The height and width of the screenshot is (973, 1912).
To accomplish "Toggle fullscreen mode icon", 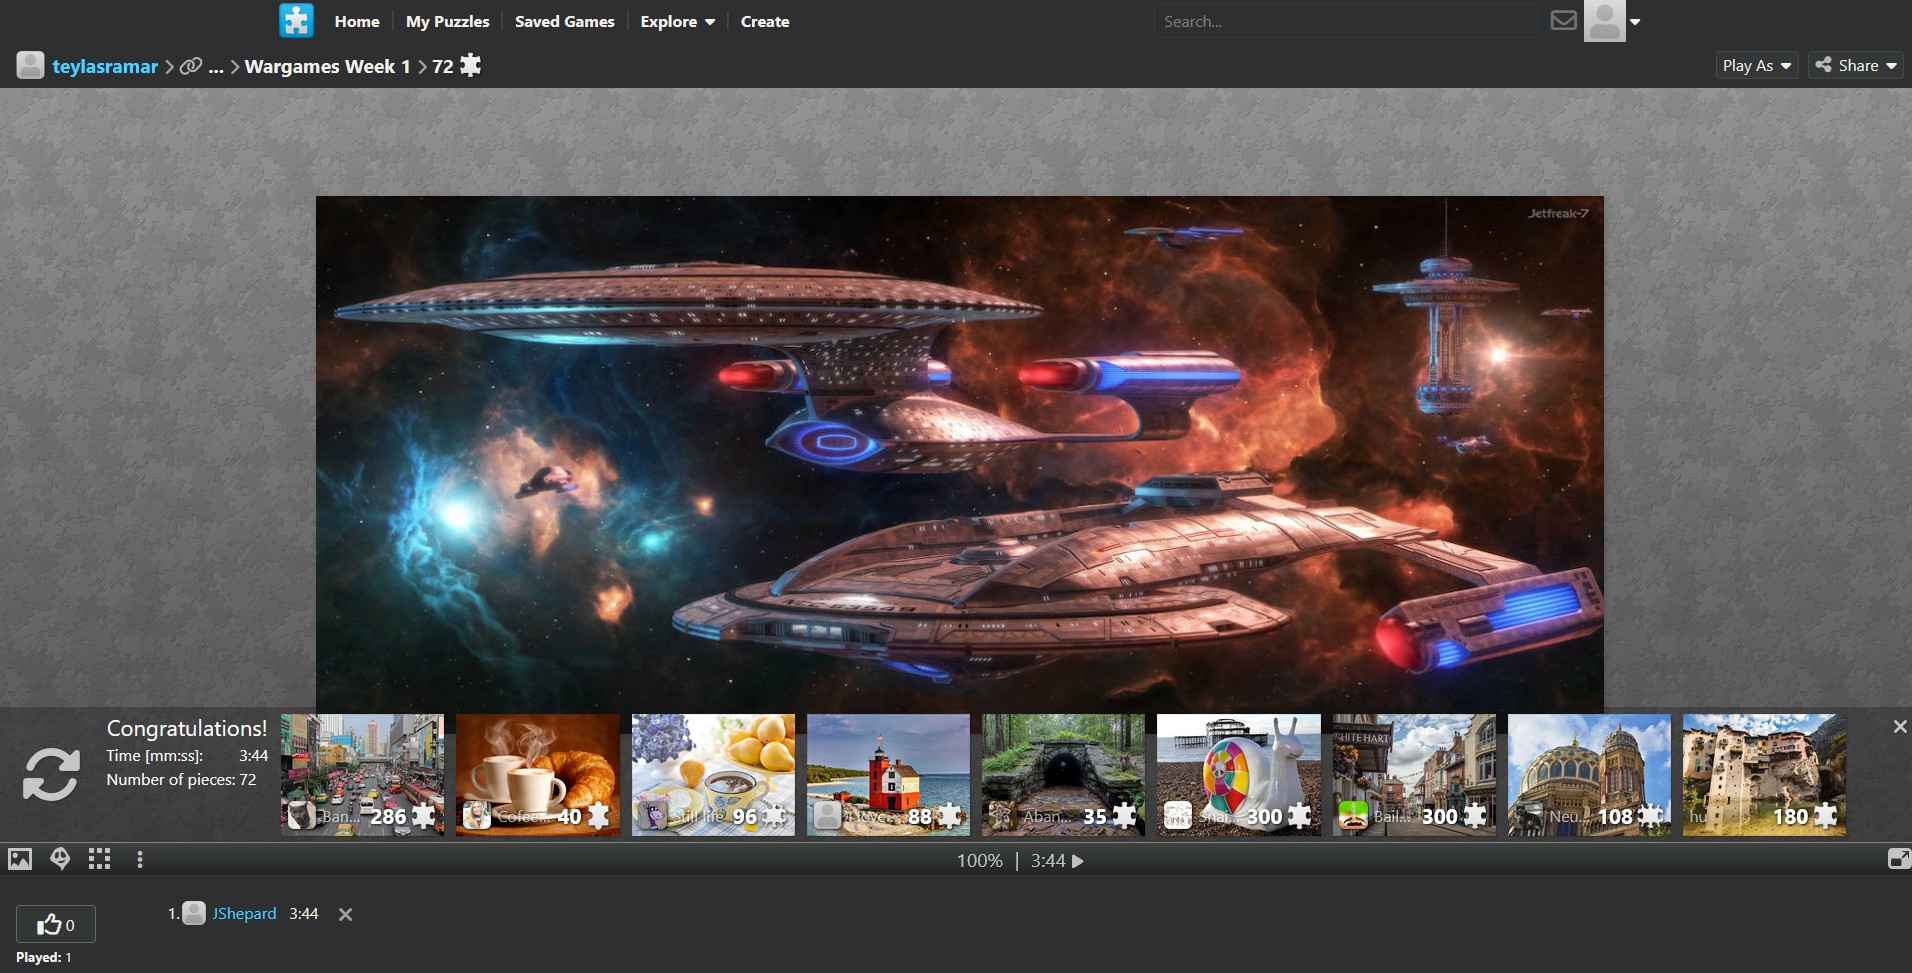I will [1898, 859].
